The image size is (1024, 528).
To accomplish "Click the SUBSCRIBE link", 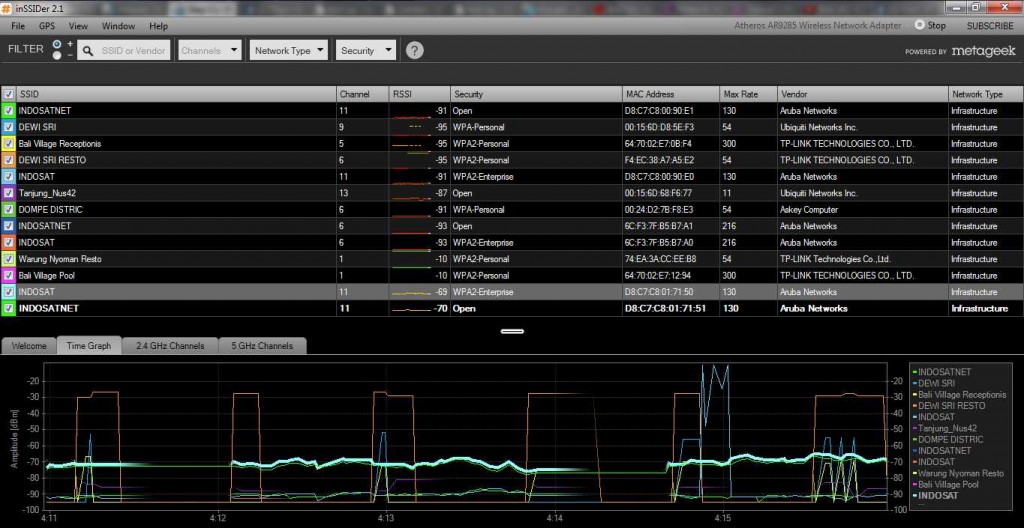I will pos(990,25).
